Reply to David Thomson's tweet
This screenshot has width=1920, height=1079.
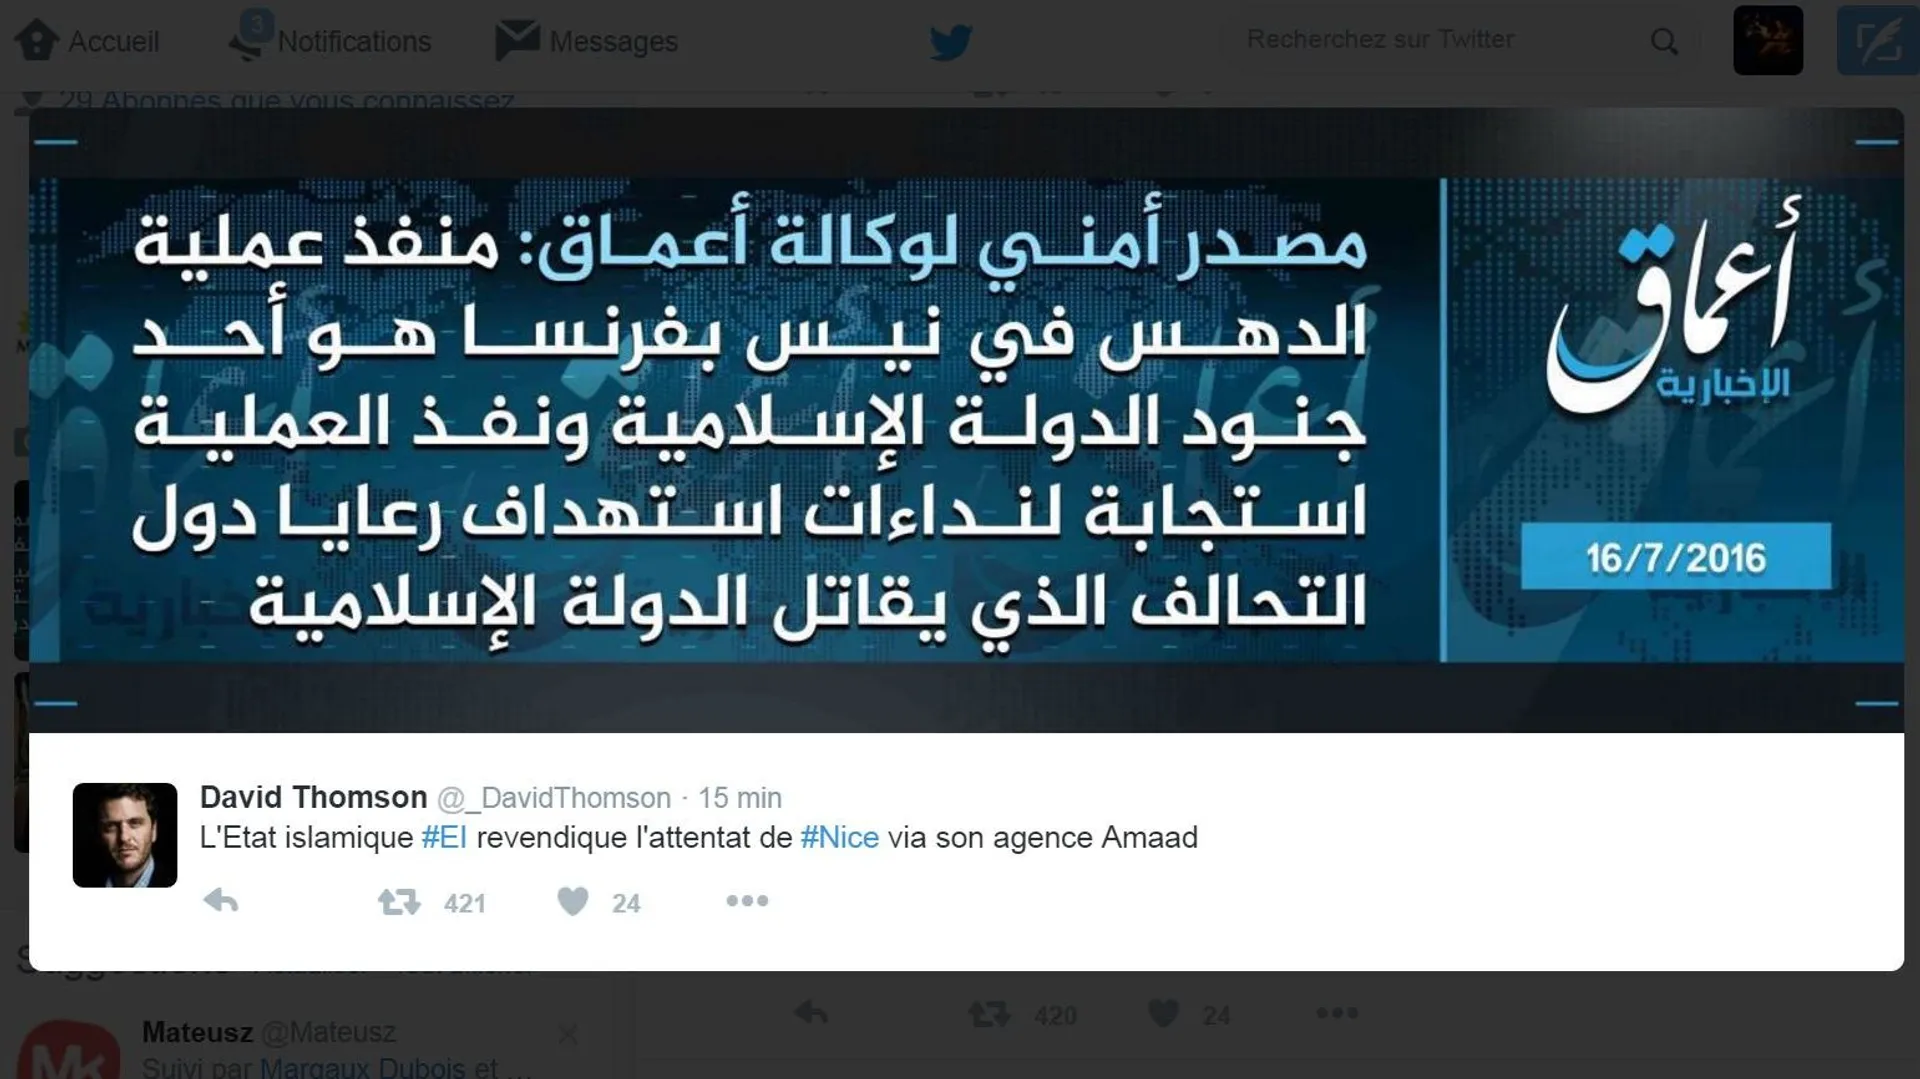[x=221, y=902]
